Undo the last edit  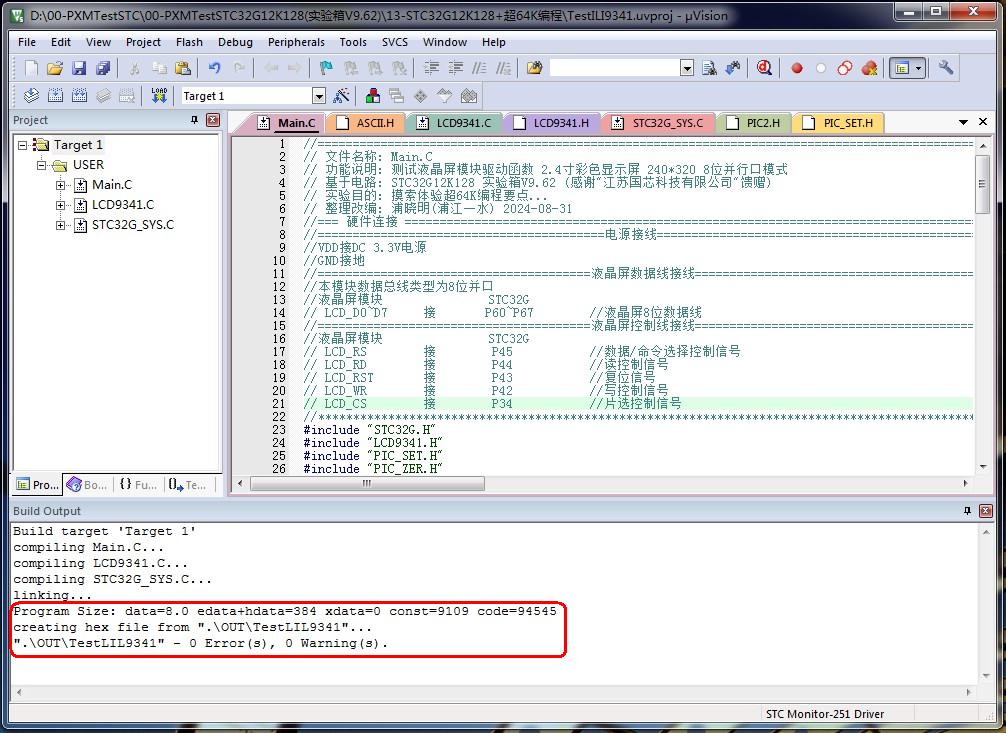tap(214, 68)
